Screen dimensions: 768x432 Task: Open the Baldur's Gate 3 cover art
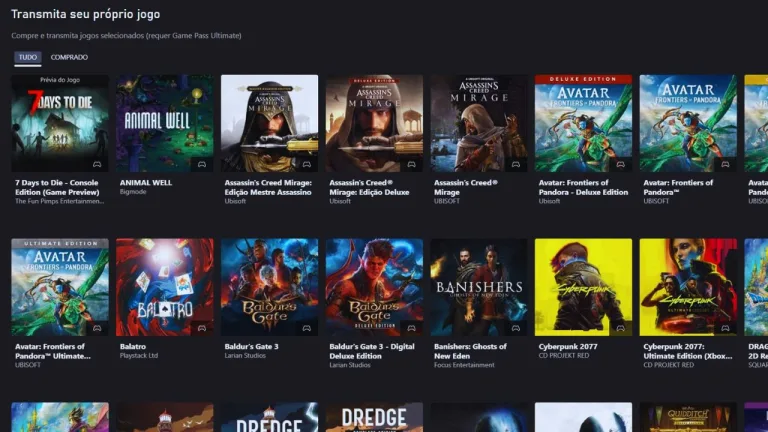(x=269, y=287)
